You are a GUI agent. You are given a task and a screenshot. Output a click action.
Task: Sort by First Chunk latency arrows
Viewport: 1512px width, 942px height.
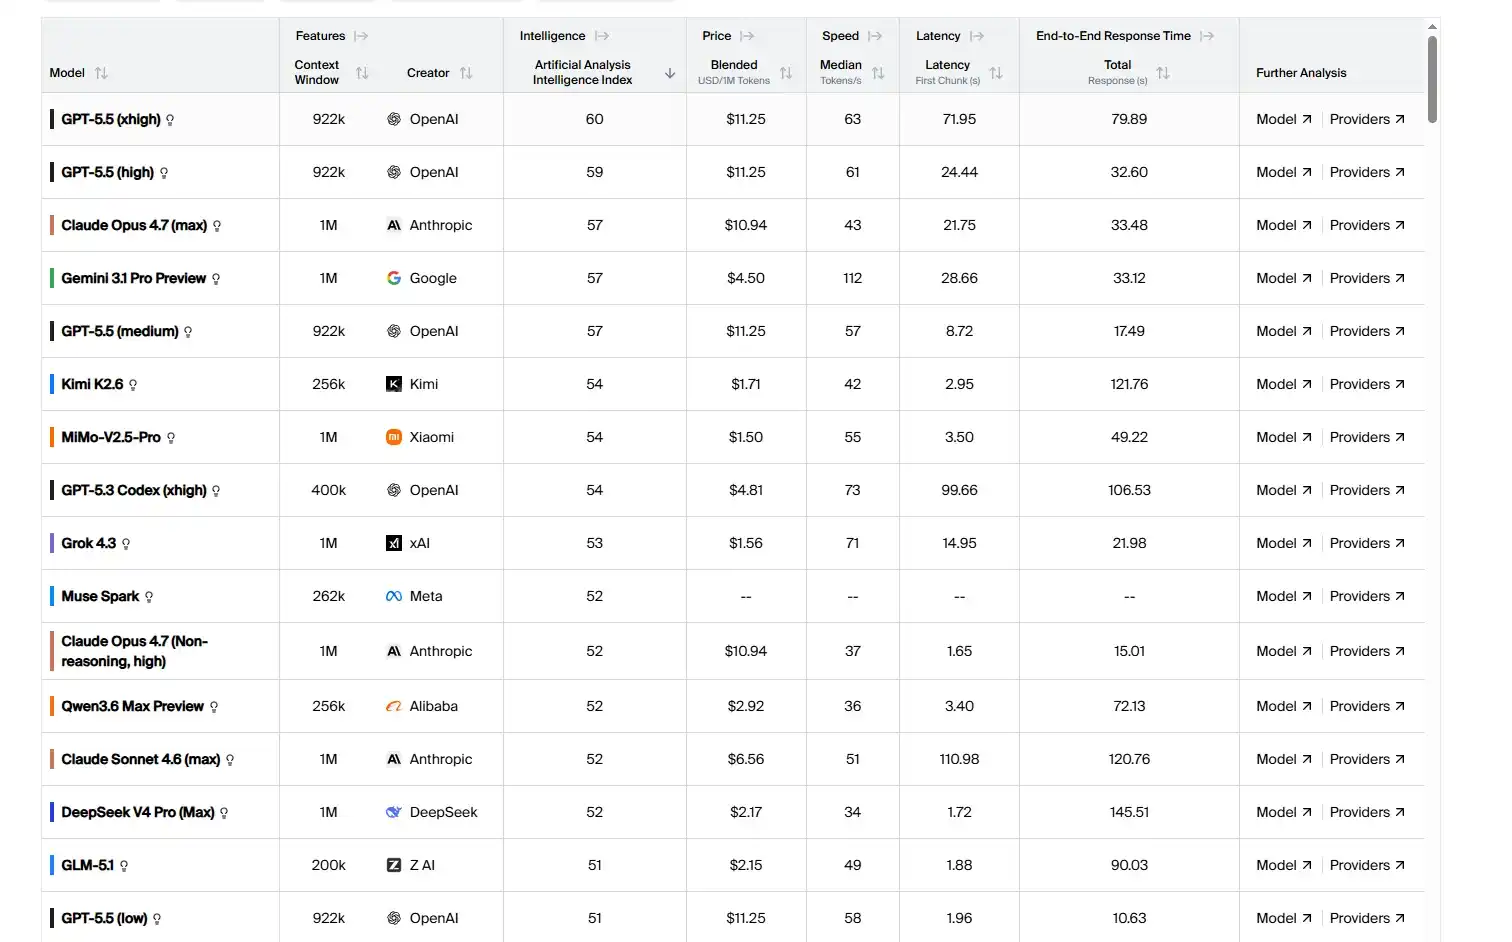click(x=996, y=73)
